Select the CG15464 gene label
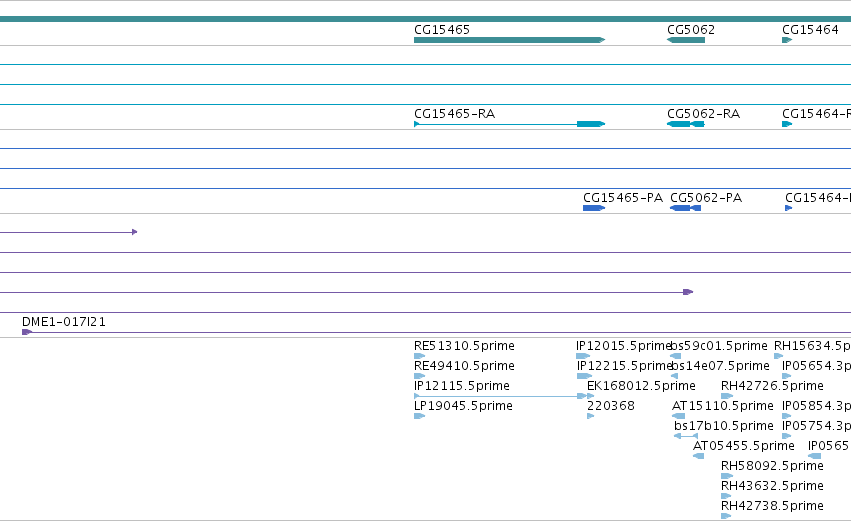Viewport: 851px width, 521px height. (810, 30)
